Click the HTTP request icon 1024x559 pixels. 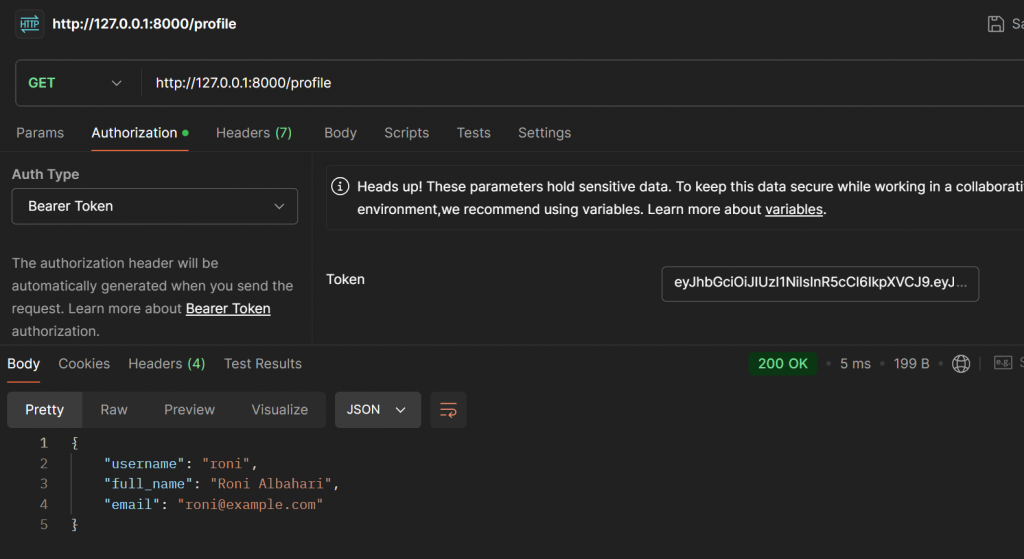click(x=30, y=23)
